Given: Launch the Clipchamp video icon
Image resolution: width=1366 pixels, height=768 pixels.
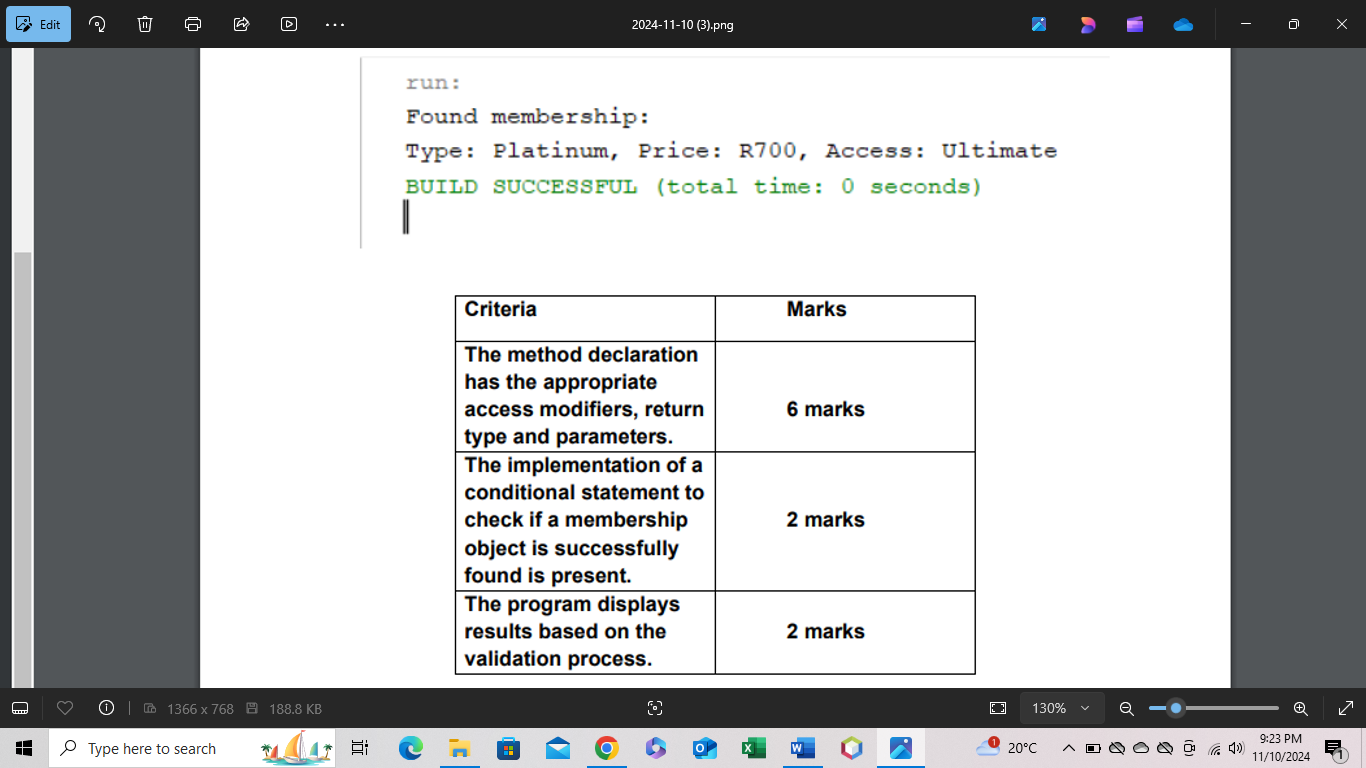Looking at the screenshot, I should pos(1135,24).
